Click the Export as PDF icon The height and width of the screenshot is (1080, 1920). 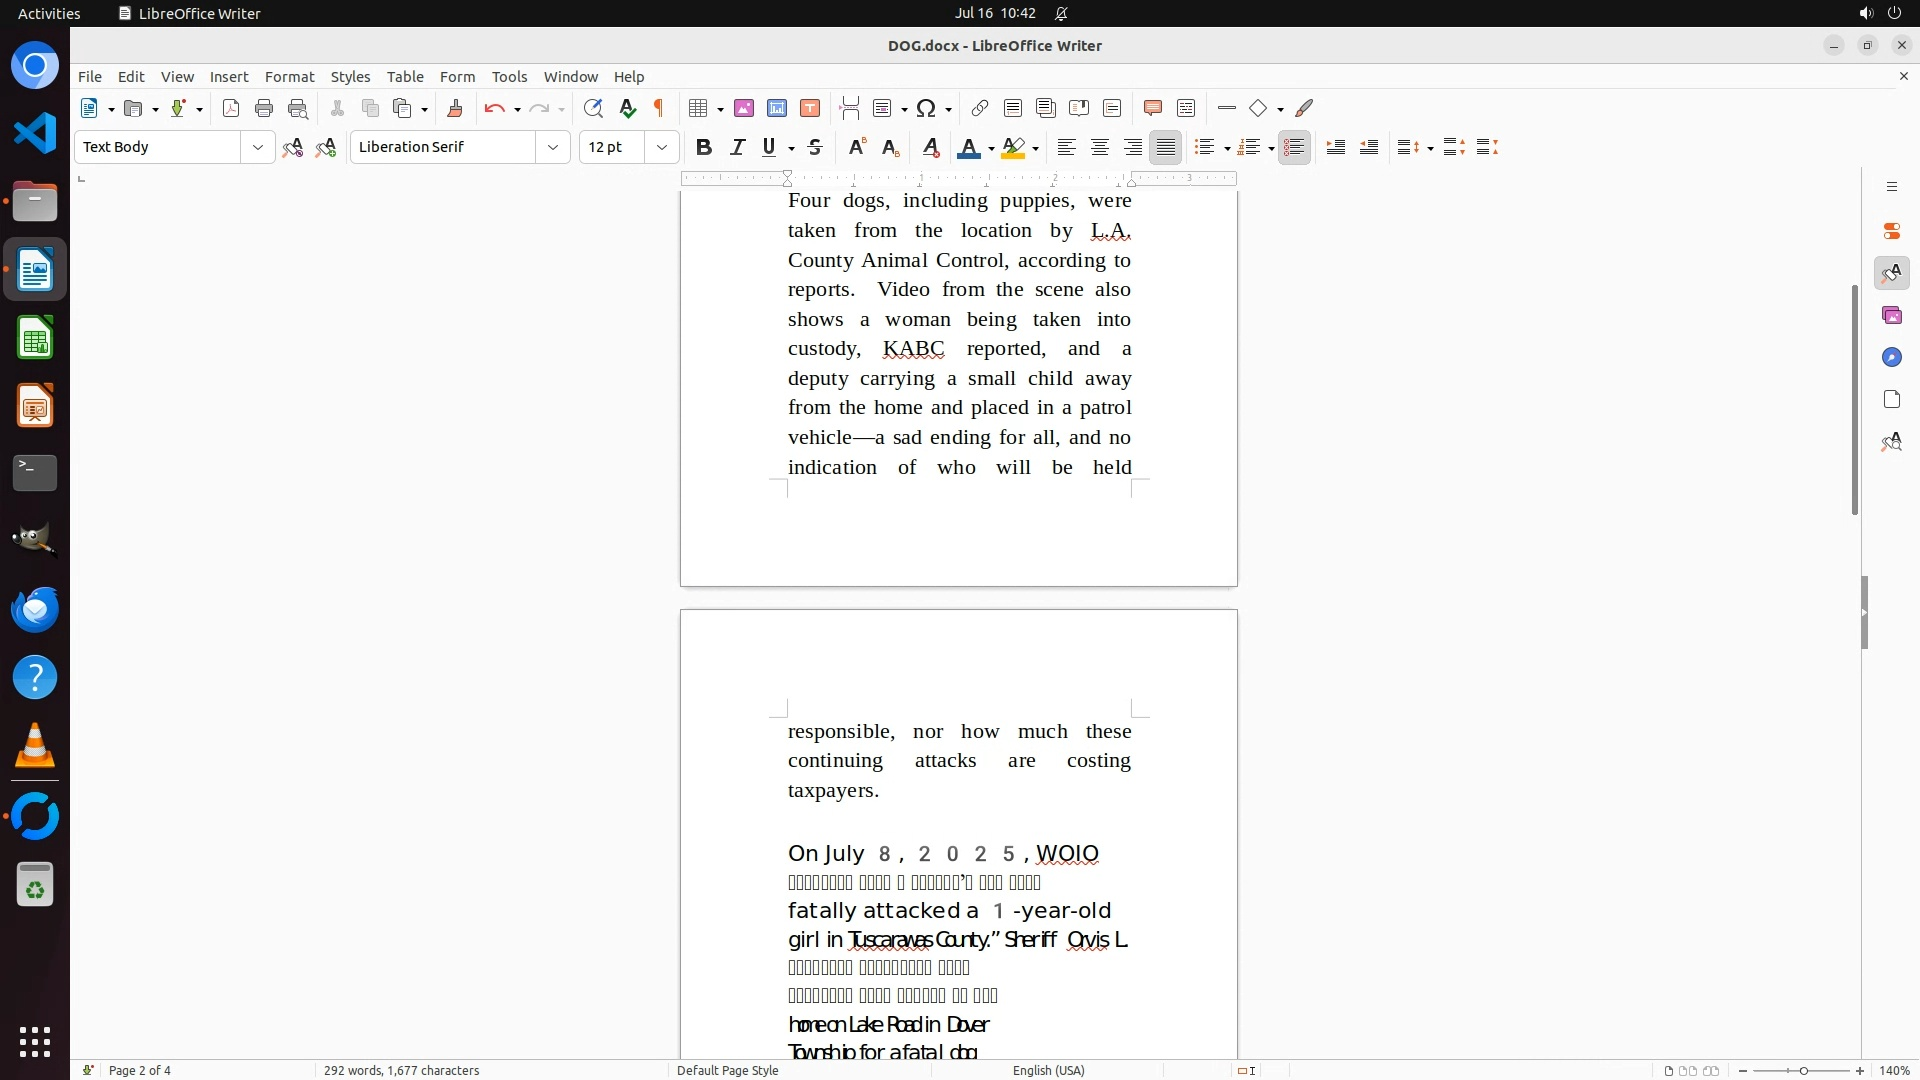pos(231,109)
